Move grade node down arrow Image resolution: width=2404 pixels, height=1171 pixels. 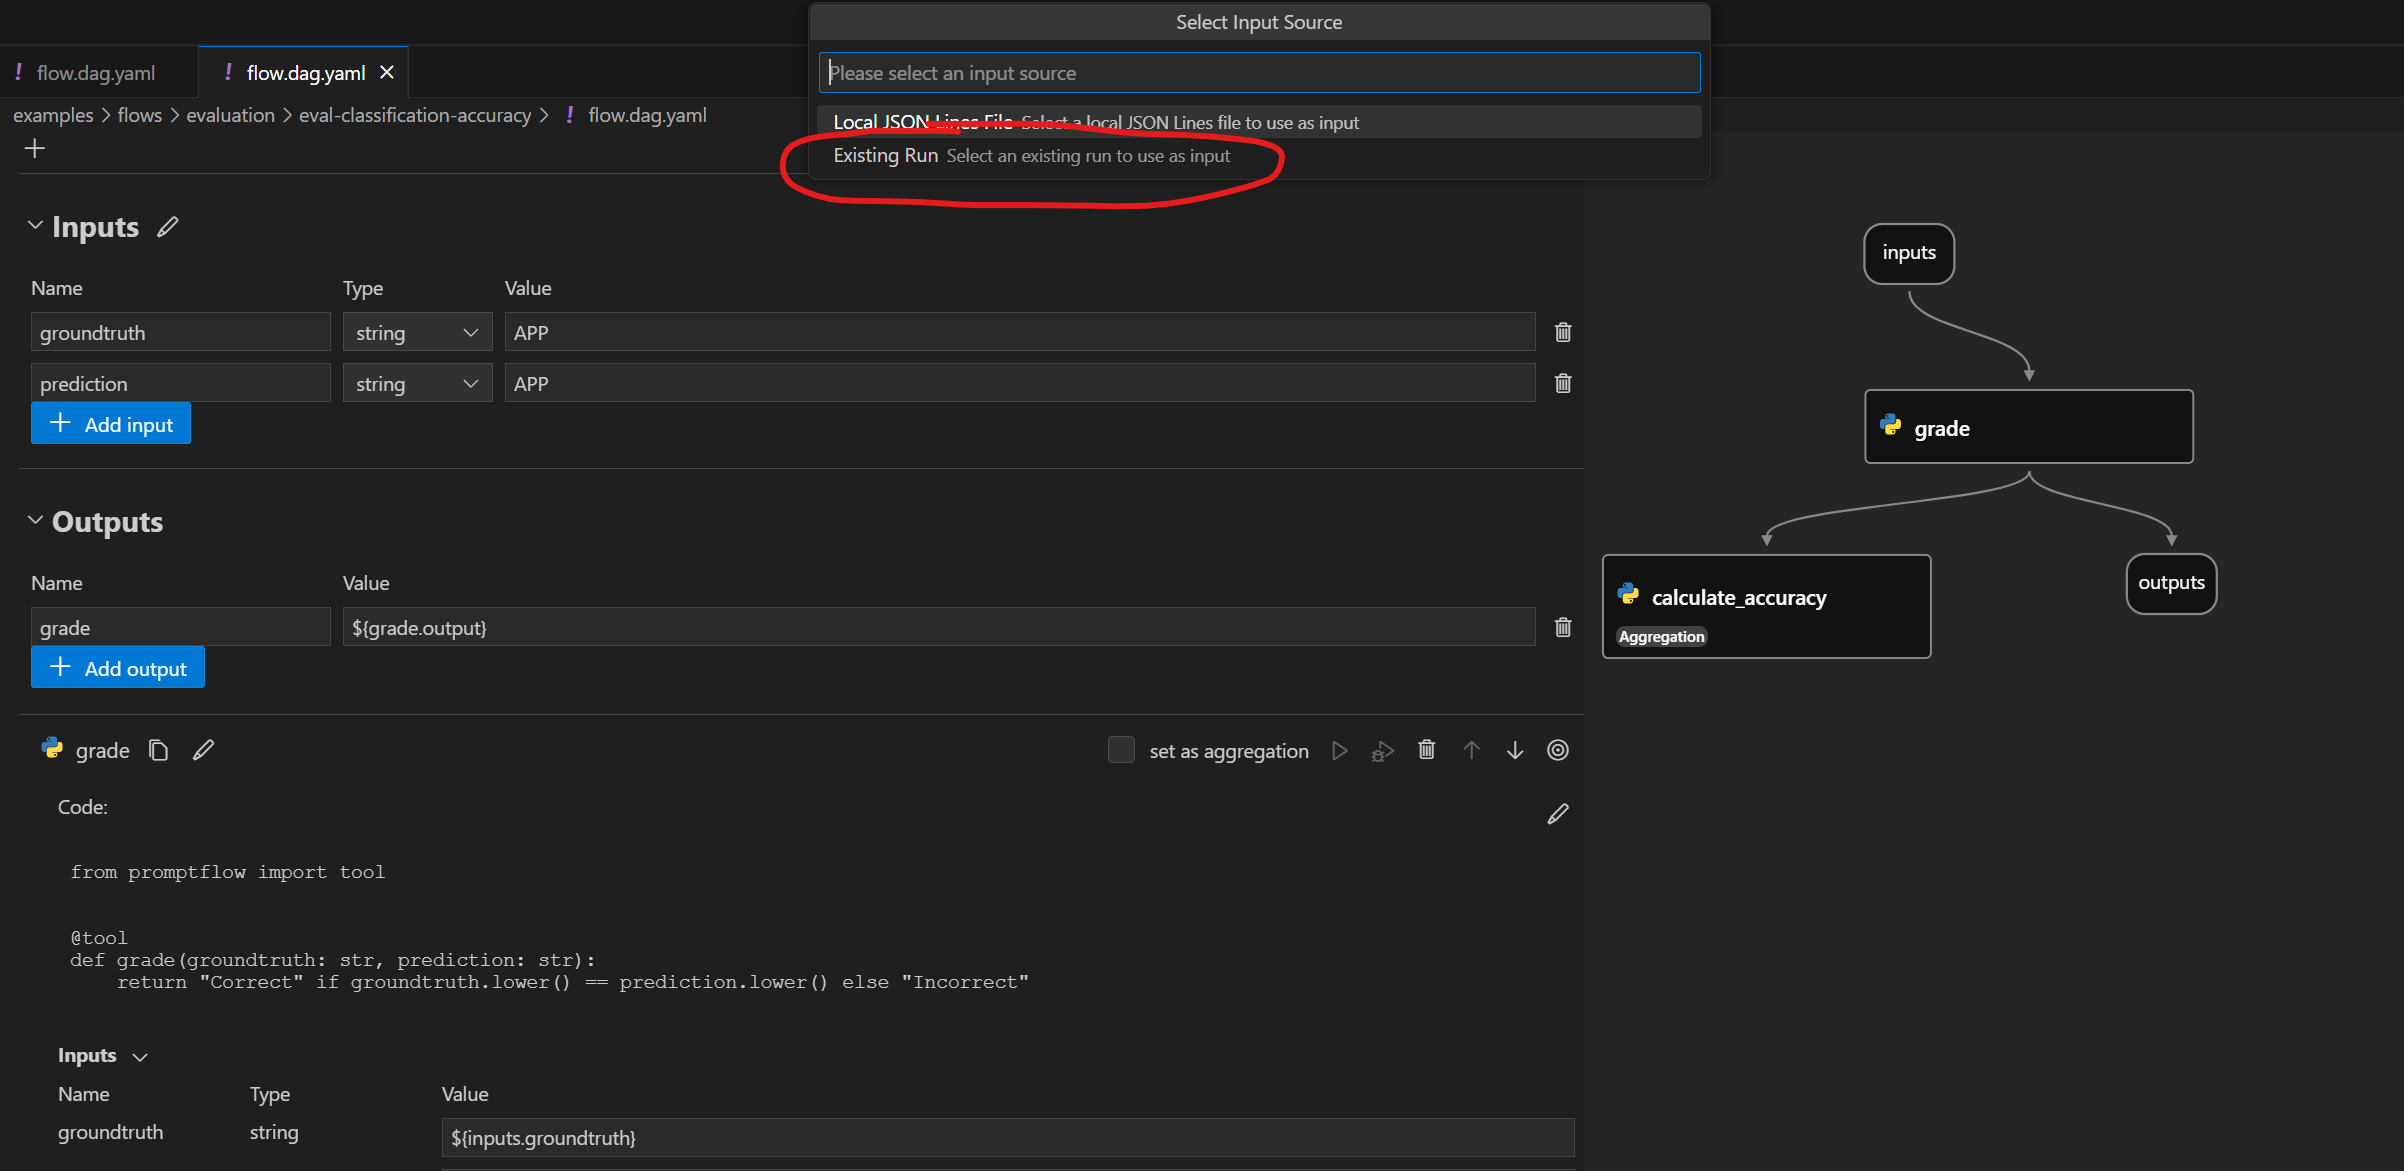(x=1515, y=750)
